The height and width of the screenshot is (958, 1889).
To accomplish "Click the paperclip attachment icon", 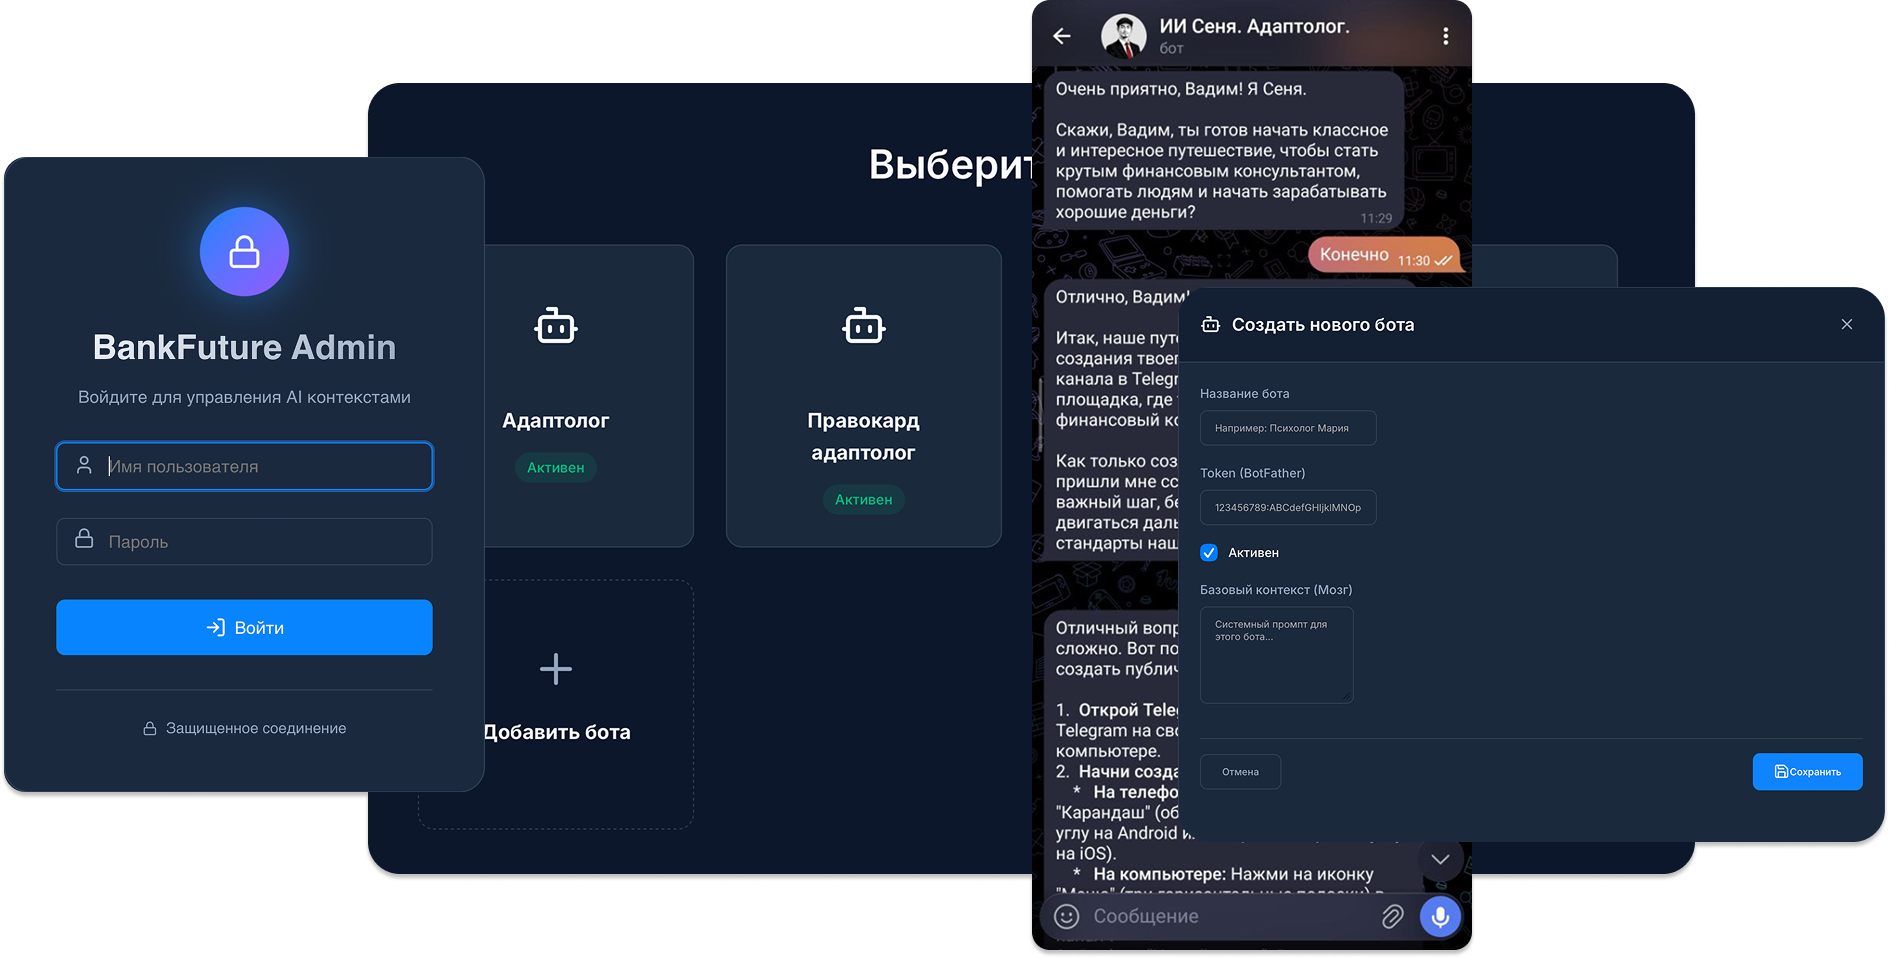I will 1392,916.
